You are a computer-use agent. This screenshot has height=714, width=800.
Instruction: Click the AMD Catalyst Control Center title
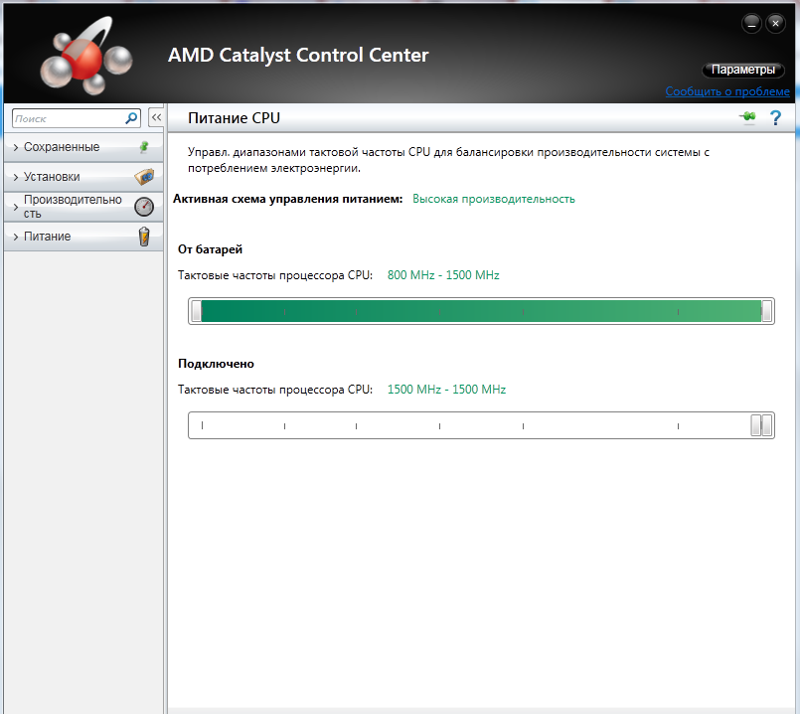click(x=298, y=55)
